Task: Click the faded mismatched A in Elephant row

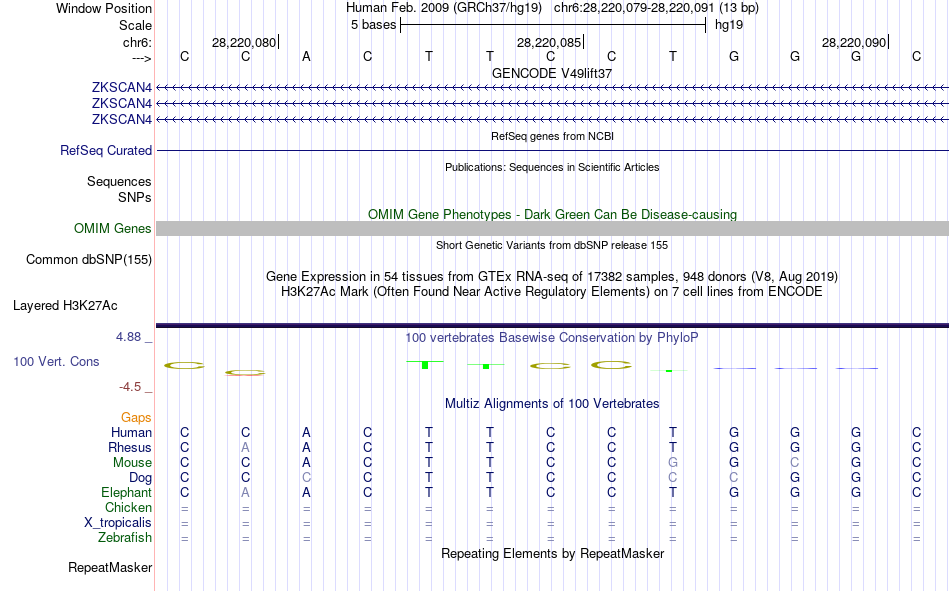Action: [x=245, y=492]
